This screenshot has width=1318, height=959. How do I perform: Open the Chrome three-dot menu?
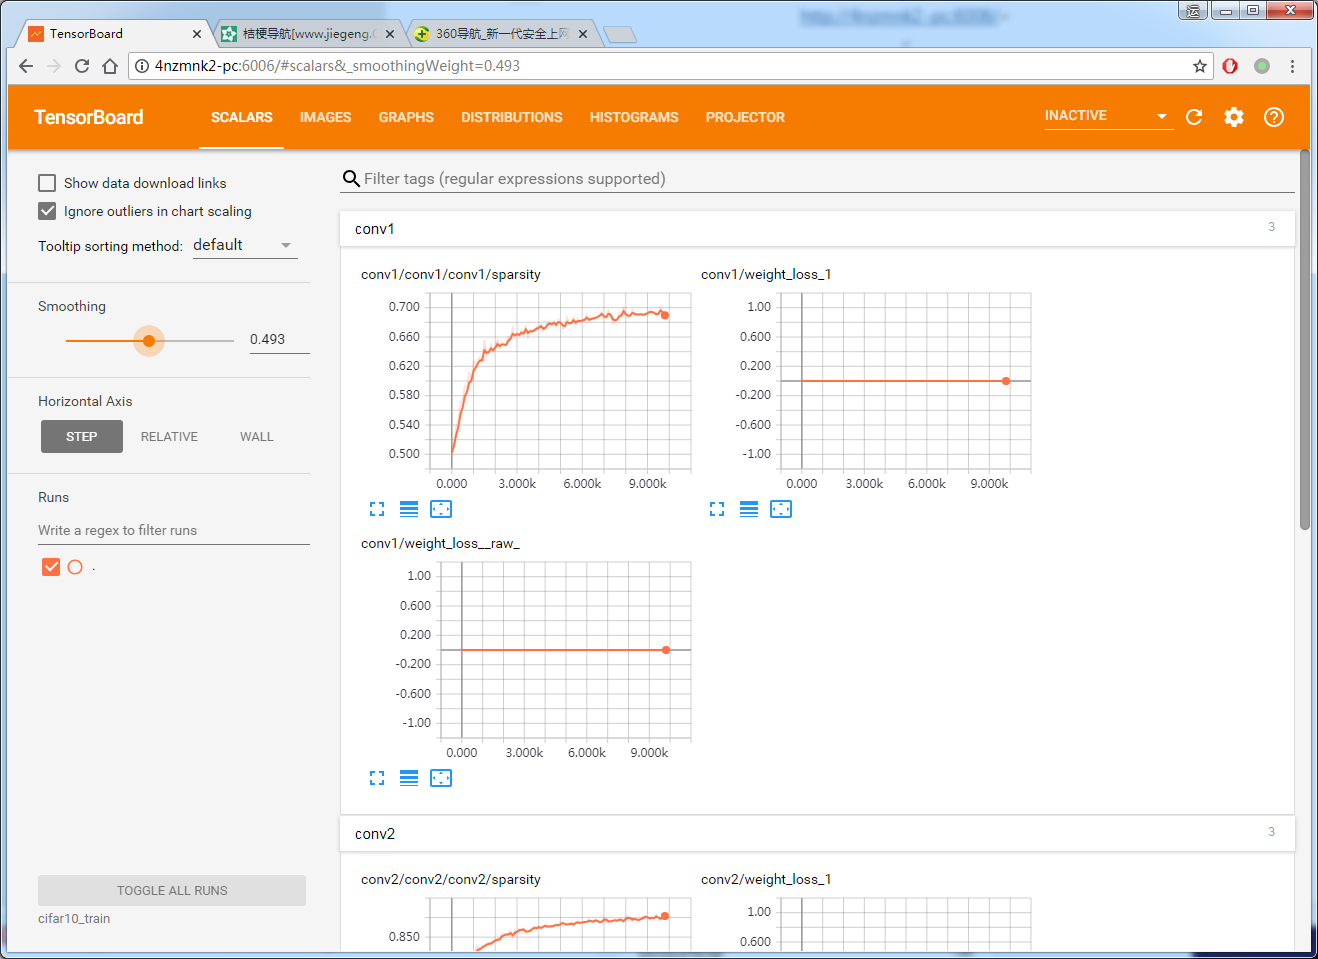coord(1292,66)
